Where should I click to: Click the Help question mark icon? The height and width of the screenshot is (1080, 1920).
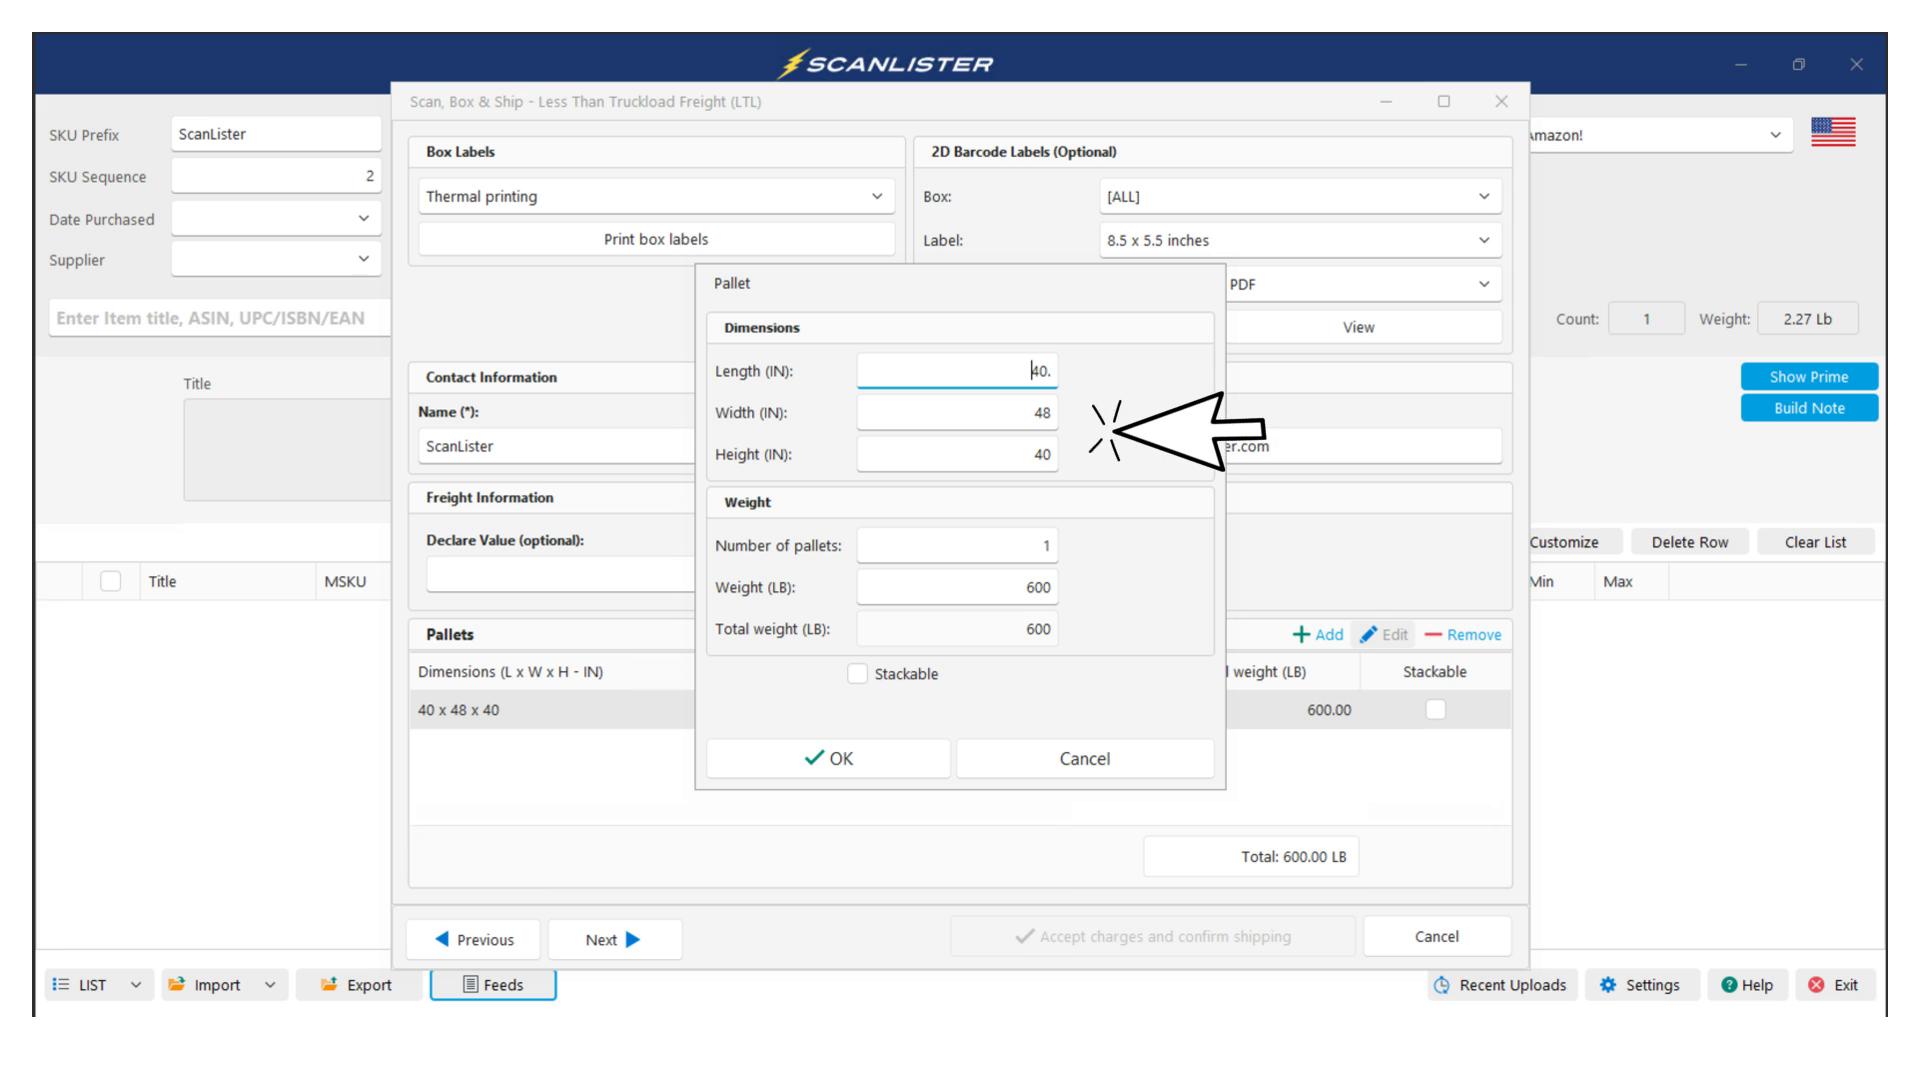tap(1729, 985)
